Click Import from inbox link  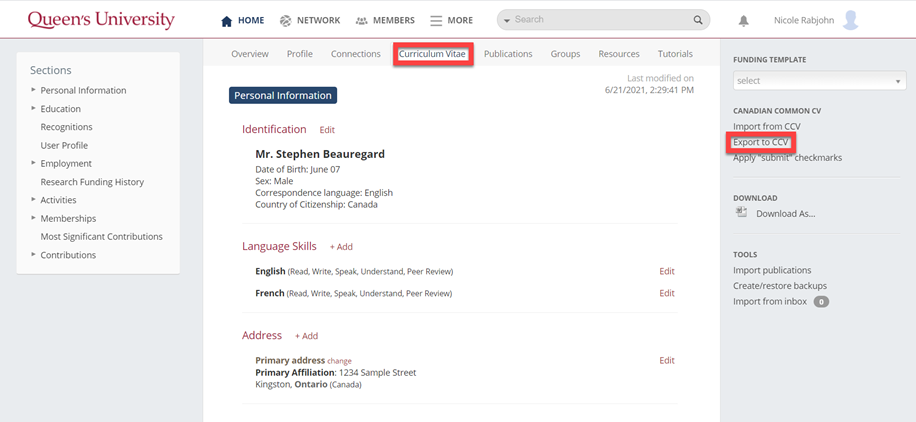coord(770,301)
